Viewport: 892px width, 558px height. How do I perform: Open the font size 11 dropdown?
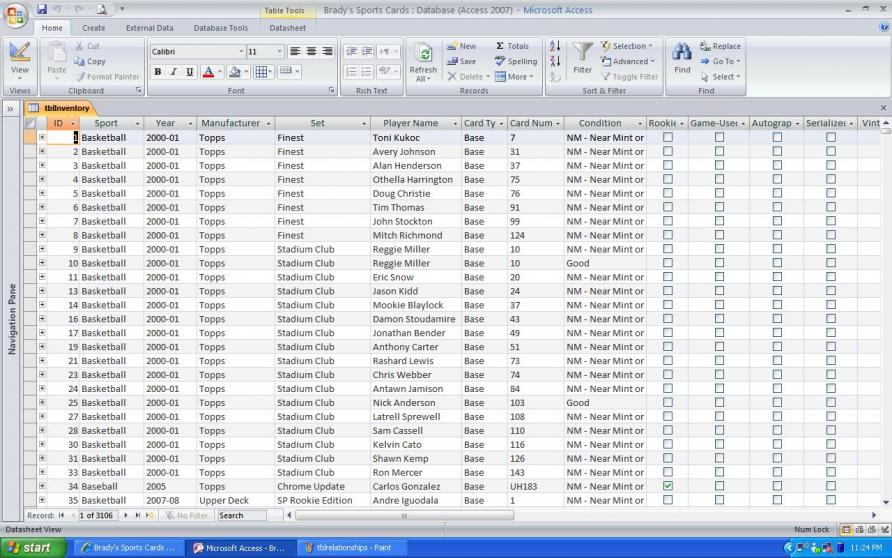click(x=280, y=52)
